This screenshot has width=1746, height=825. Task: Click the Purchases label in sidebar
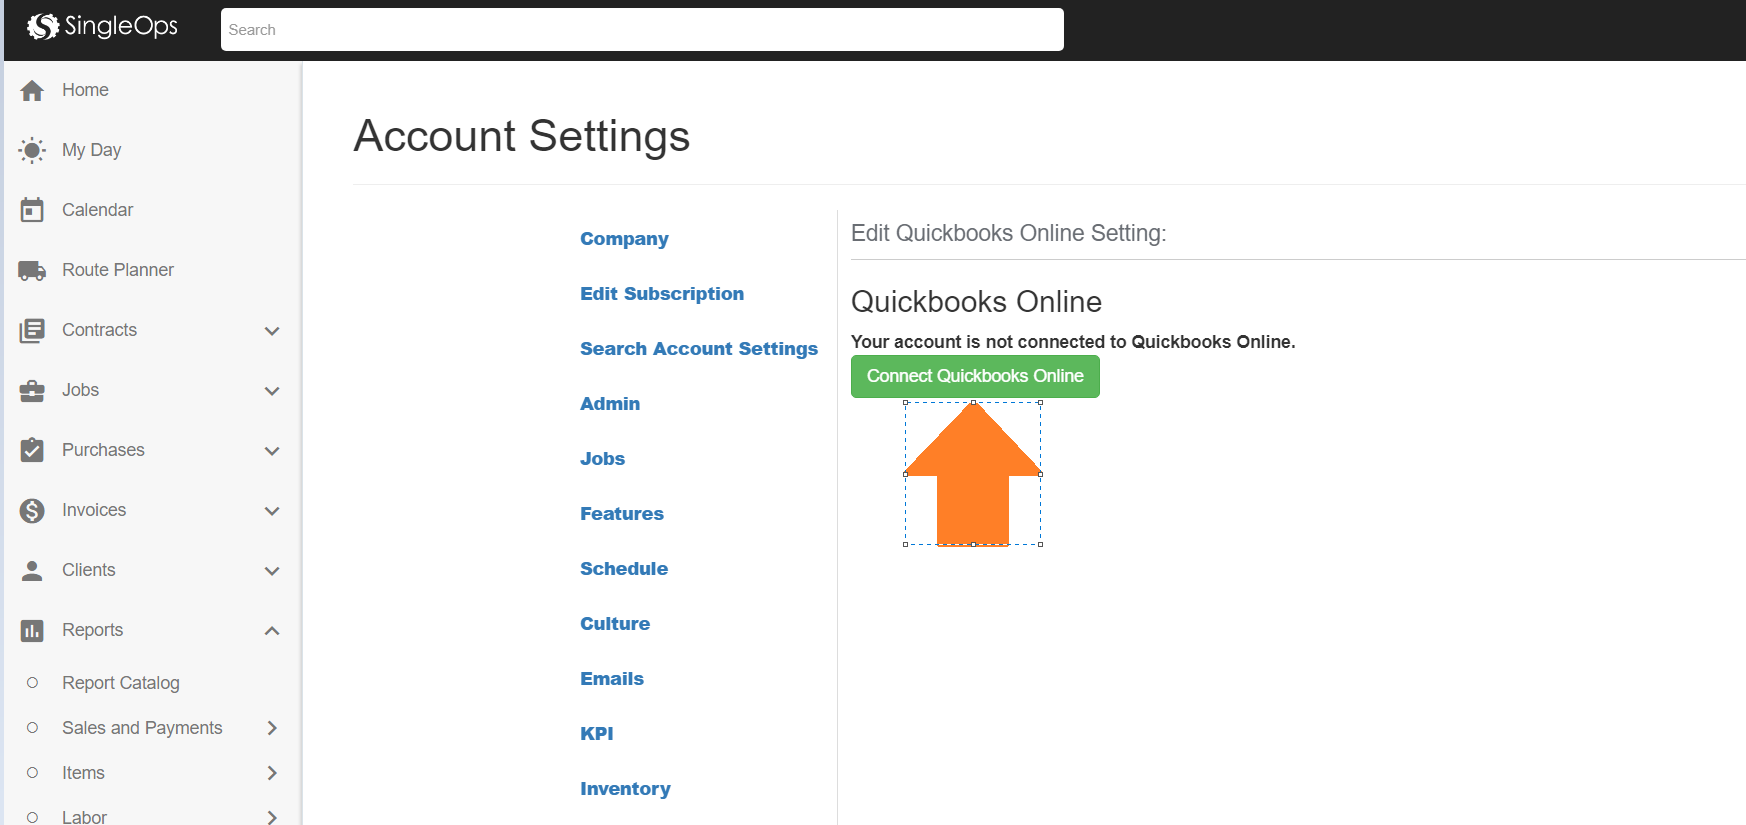(x=103, y=450)
